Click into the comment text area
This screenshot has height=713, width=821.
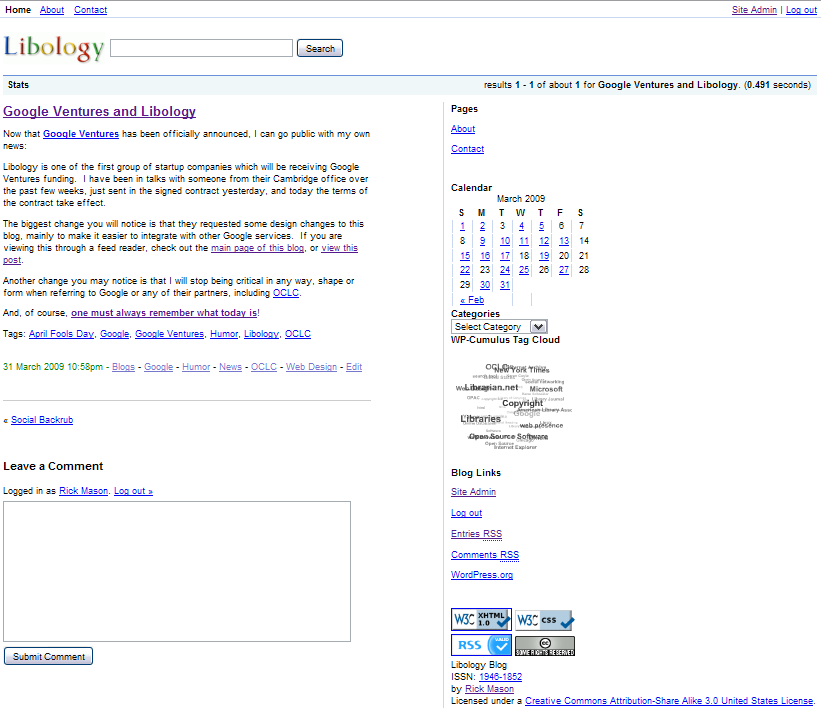click(x=177, y=571)
